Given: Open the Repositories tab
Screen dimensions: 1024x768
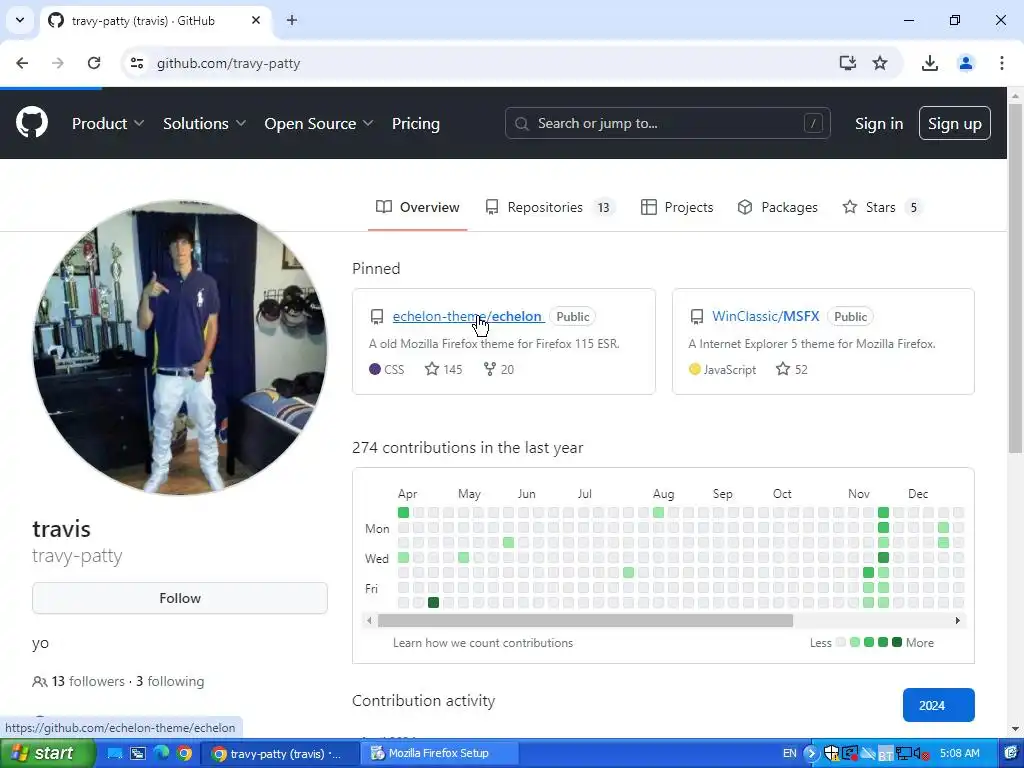Looking at the screenshot, I should click(550, 208).
